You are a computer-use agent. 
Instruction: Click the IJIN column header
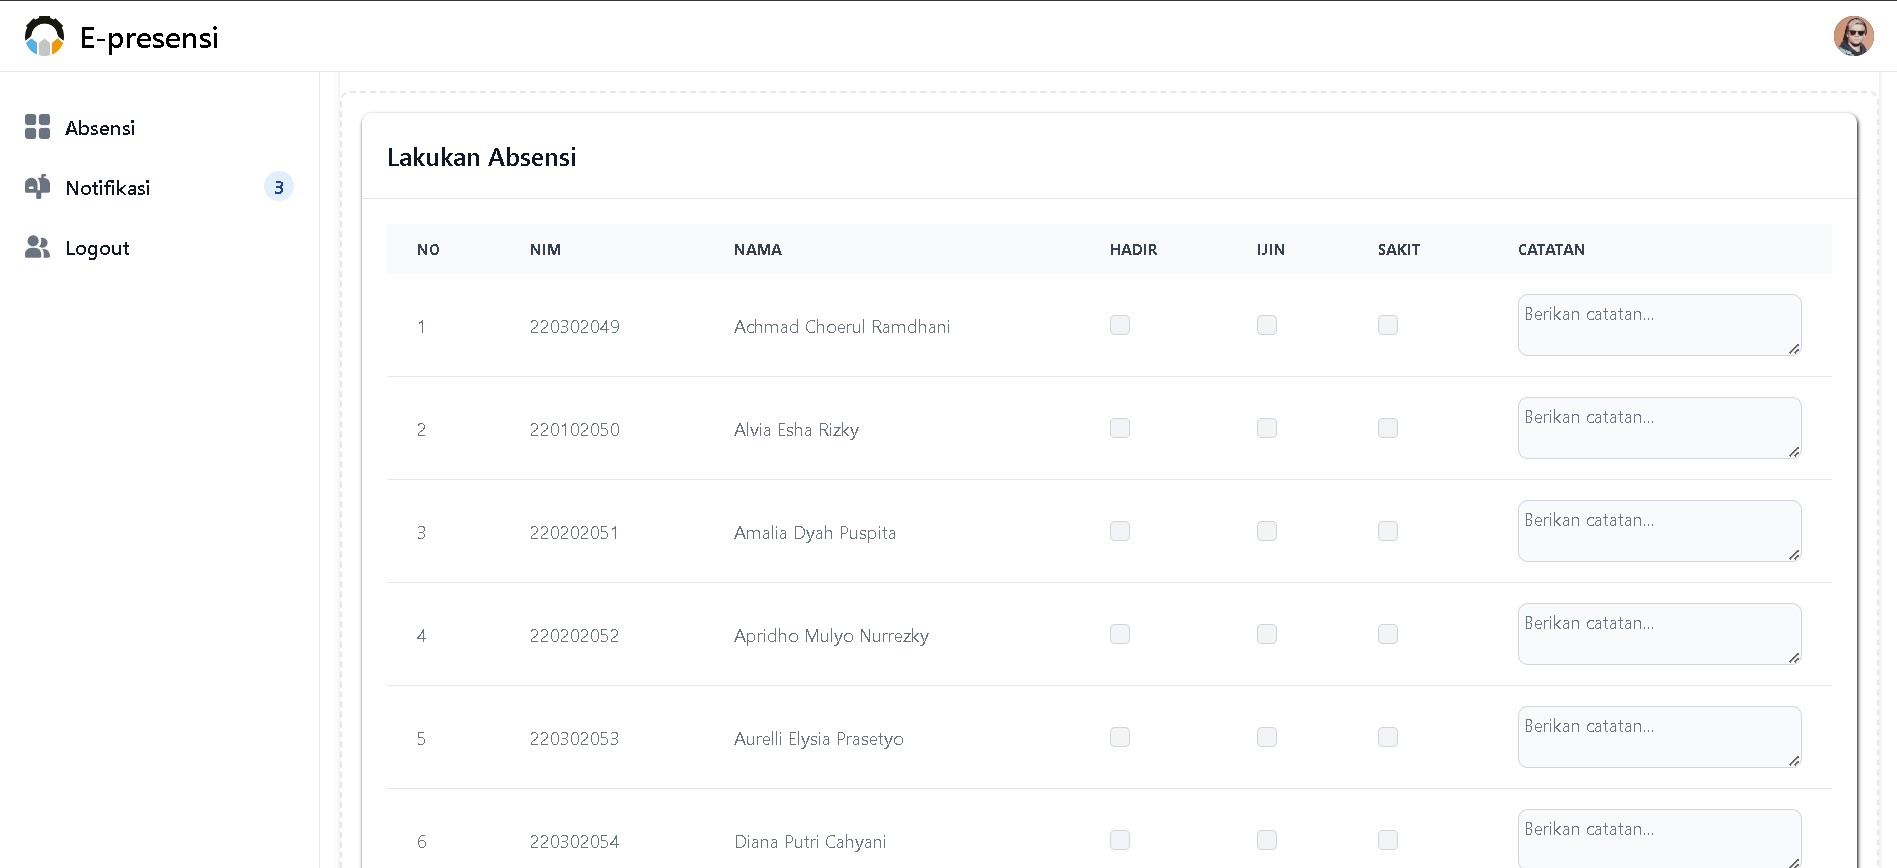coord(1271,250)
